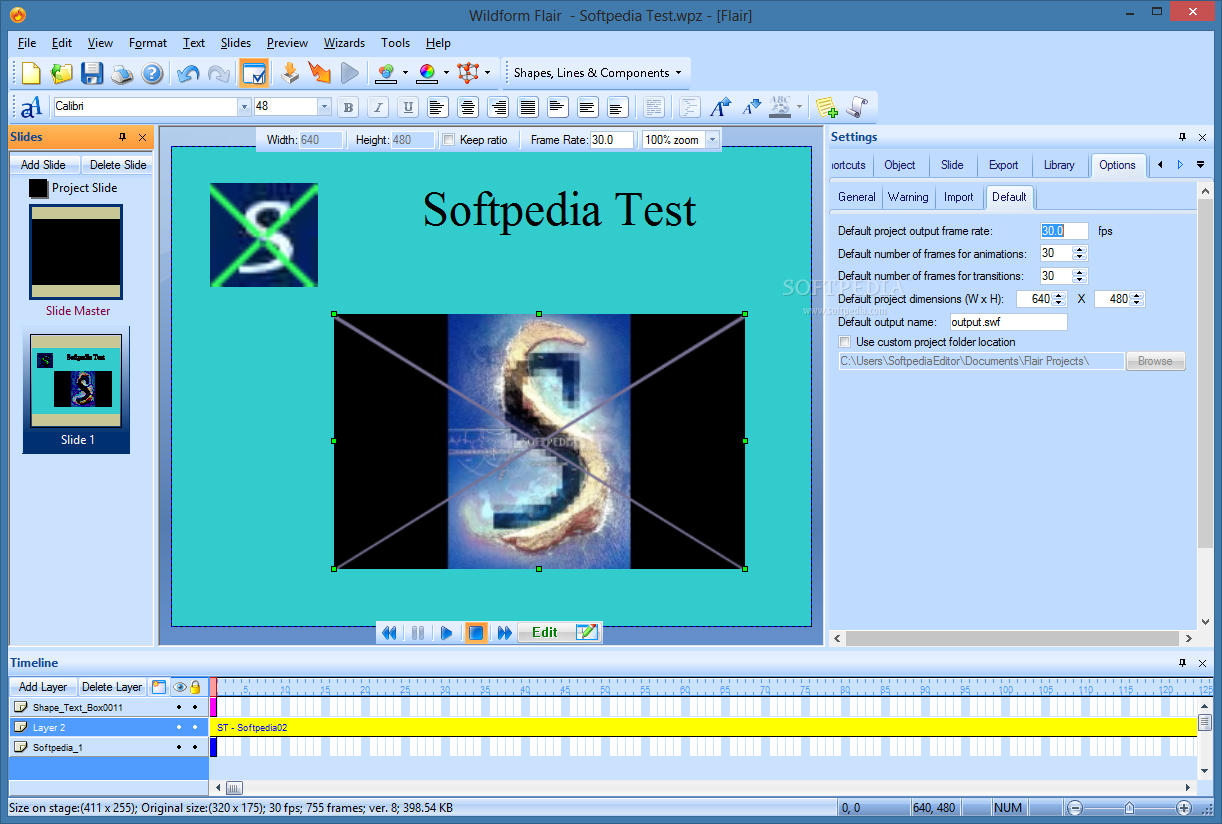The image size is (1222, 824).
Task: Select the Warning sub-tab
Action: pos(908,197)
